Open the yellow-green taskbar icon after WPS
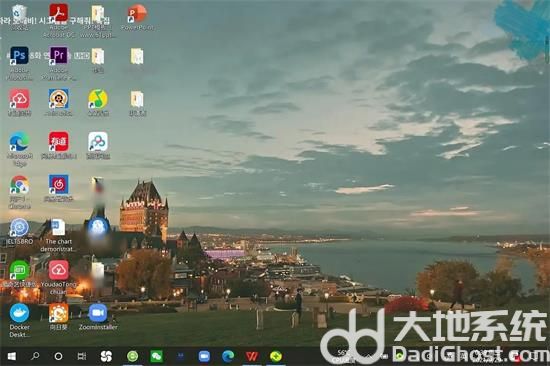The height and width of the screenshot is (366, 550). (x=276, y=357)
